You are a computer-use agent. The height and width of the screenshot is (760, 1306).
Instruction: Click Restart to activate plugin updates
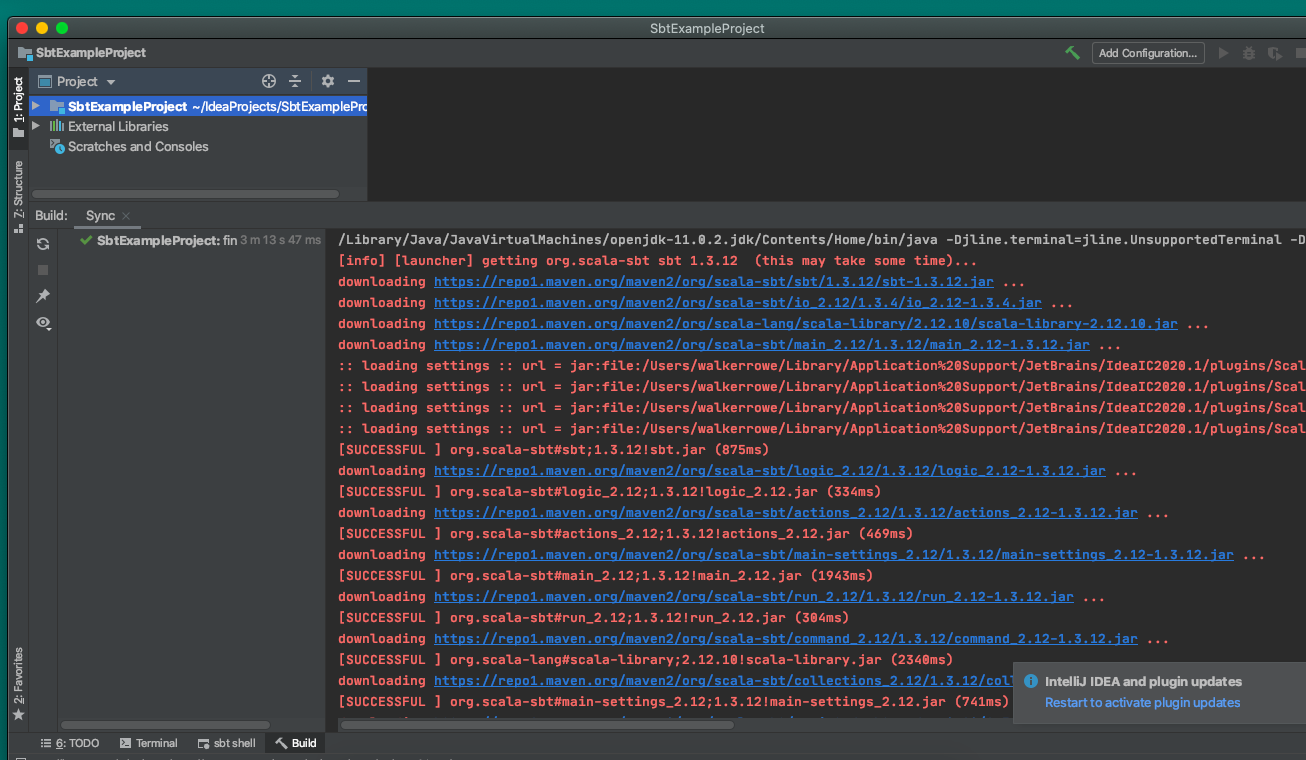1142,702
